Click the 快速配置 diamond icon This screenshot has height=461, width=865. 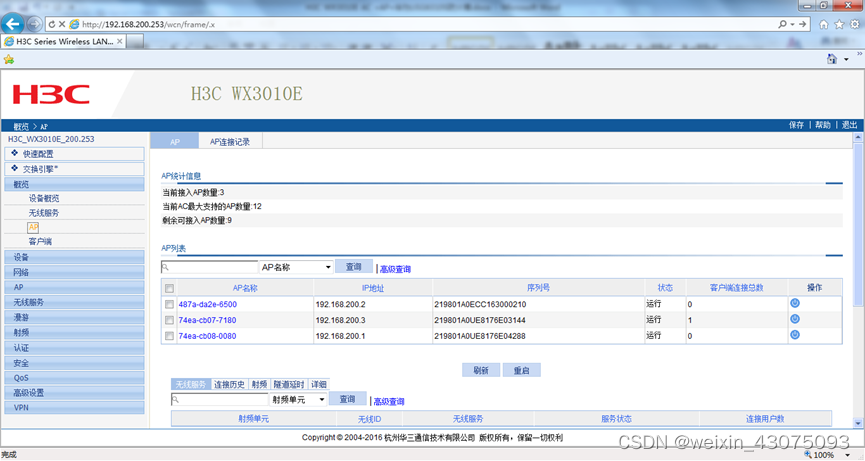pos(14,153)
